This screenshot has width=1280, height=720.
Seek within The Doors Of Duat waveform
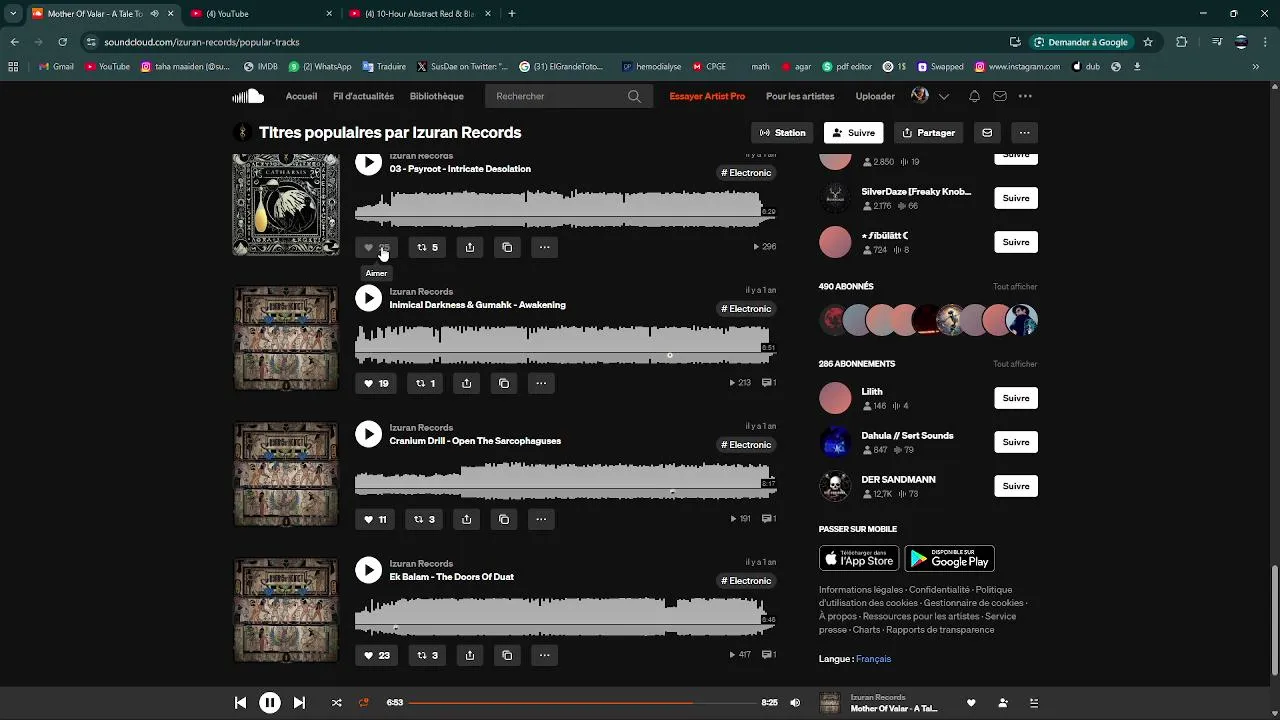(x=565, y=617)
